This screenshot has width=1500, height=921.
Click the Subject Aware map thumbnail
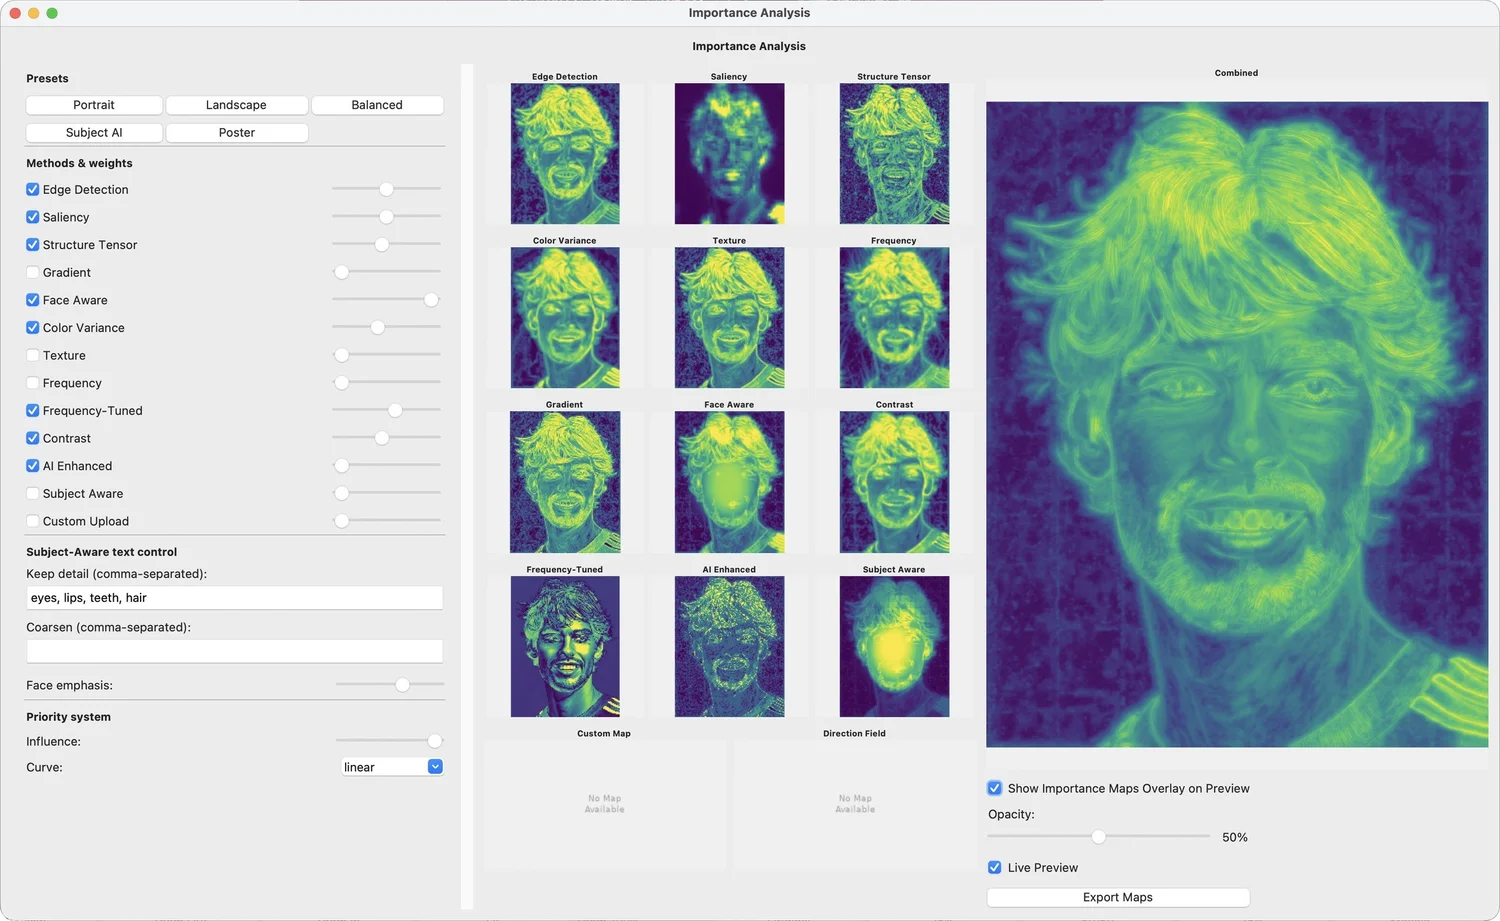point(894,646)
